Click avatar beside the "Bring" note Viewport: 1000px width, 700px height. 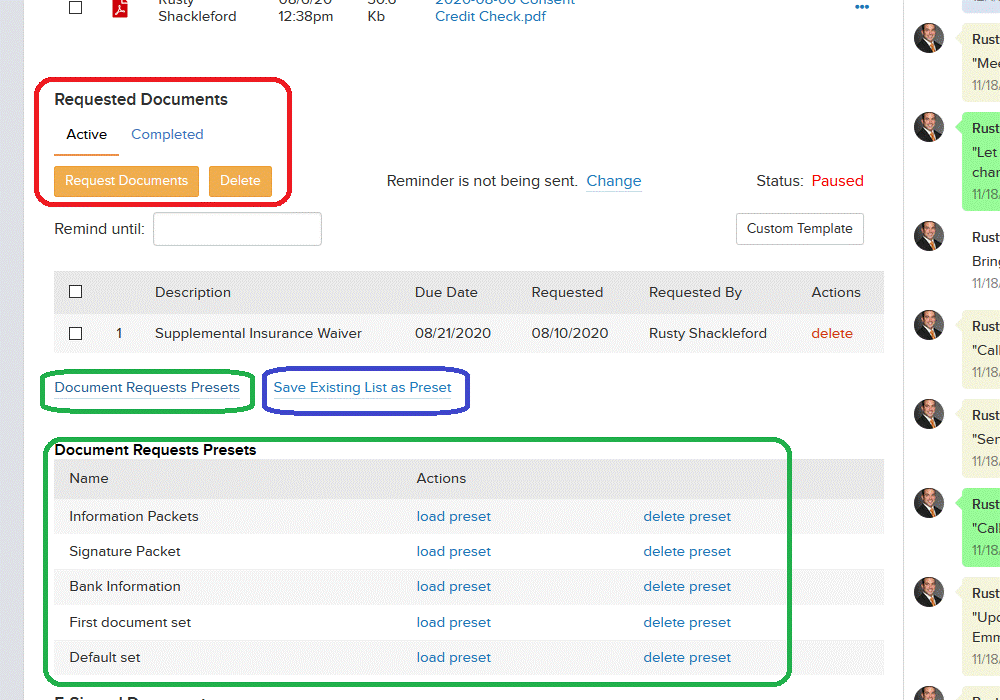(x=929, y=236)
